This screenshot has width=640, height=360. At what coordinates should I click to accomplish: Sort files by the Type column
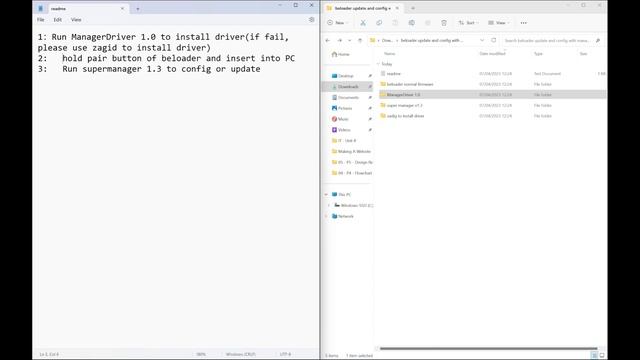tap(538, 54)
